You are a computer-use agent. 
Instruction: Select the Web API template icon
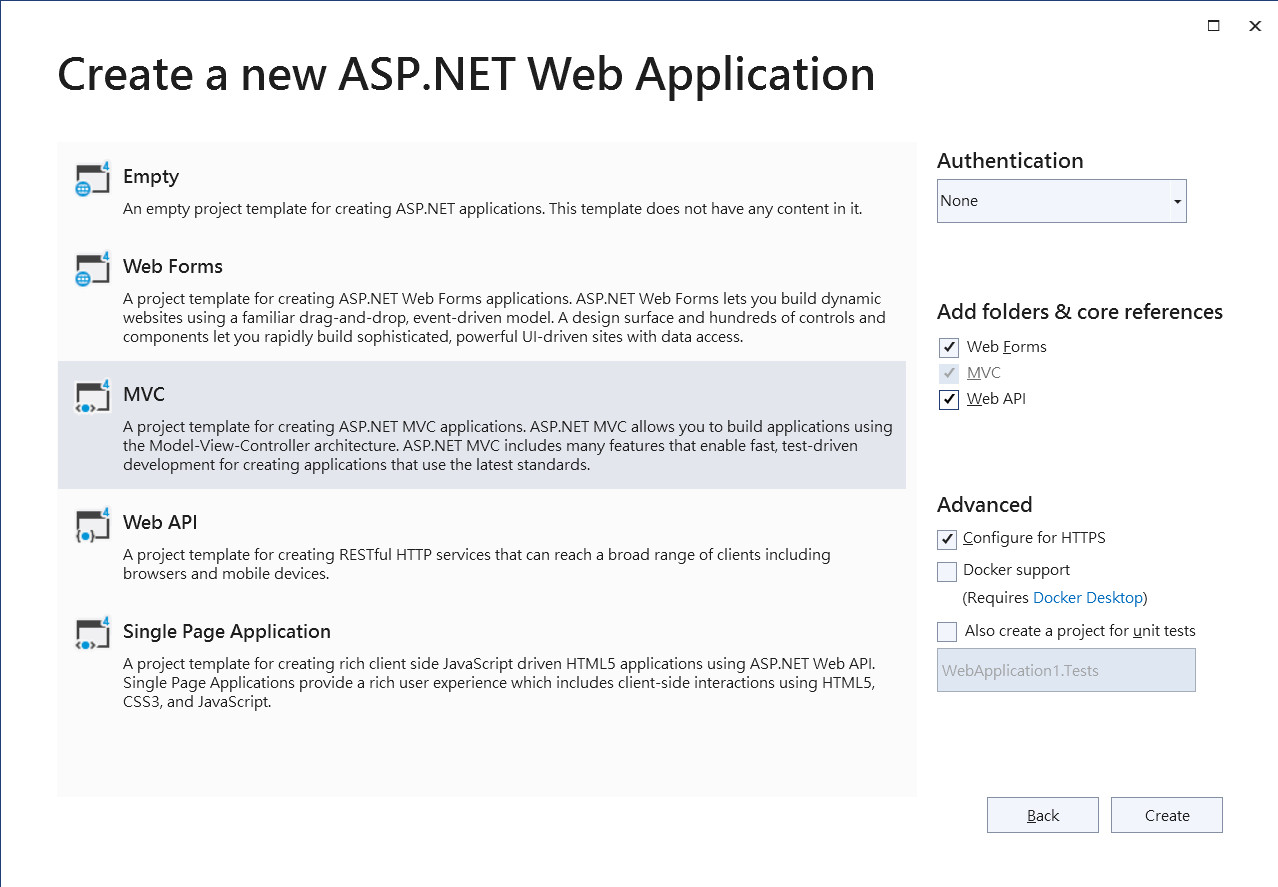(x=92, y=525)
